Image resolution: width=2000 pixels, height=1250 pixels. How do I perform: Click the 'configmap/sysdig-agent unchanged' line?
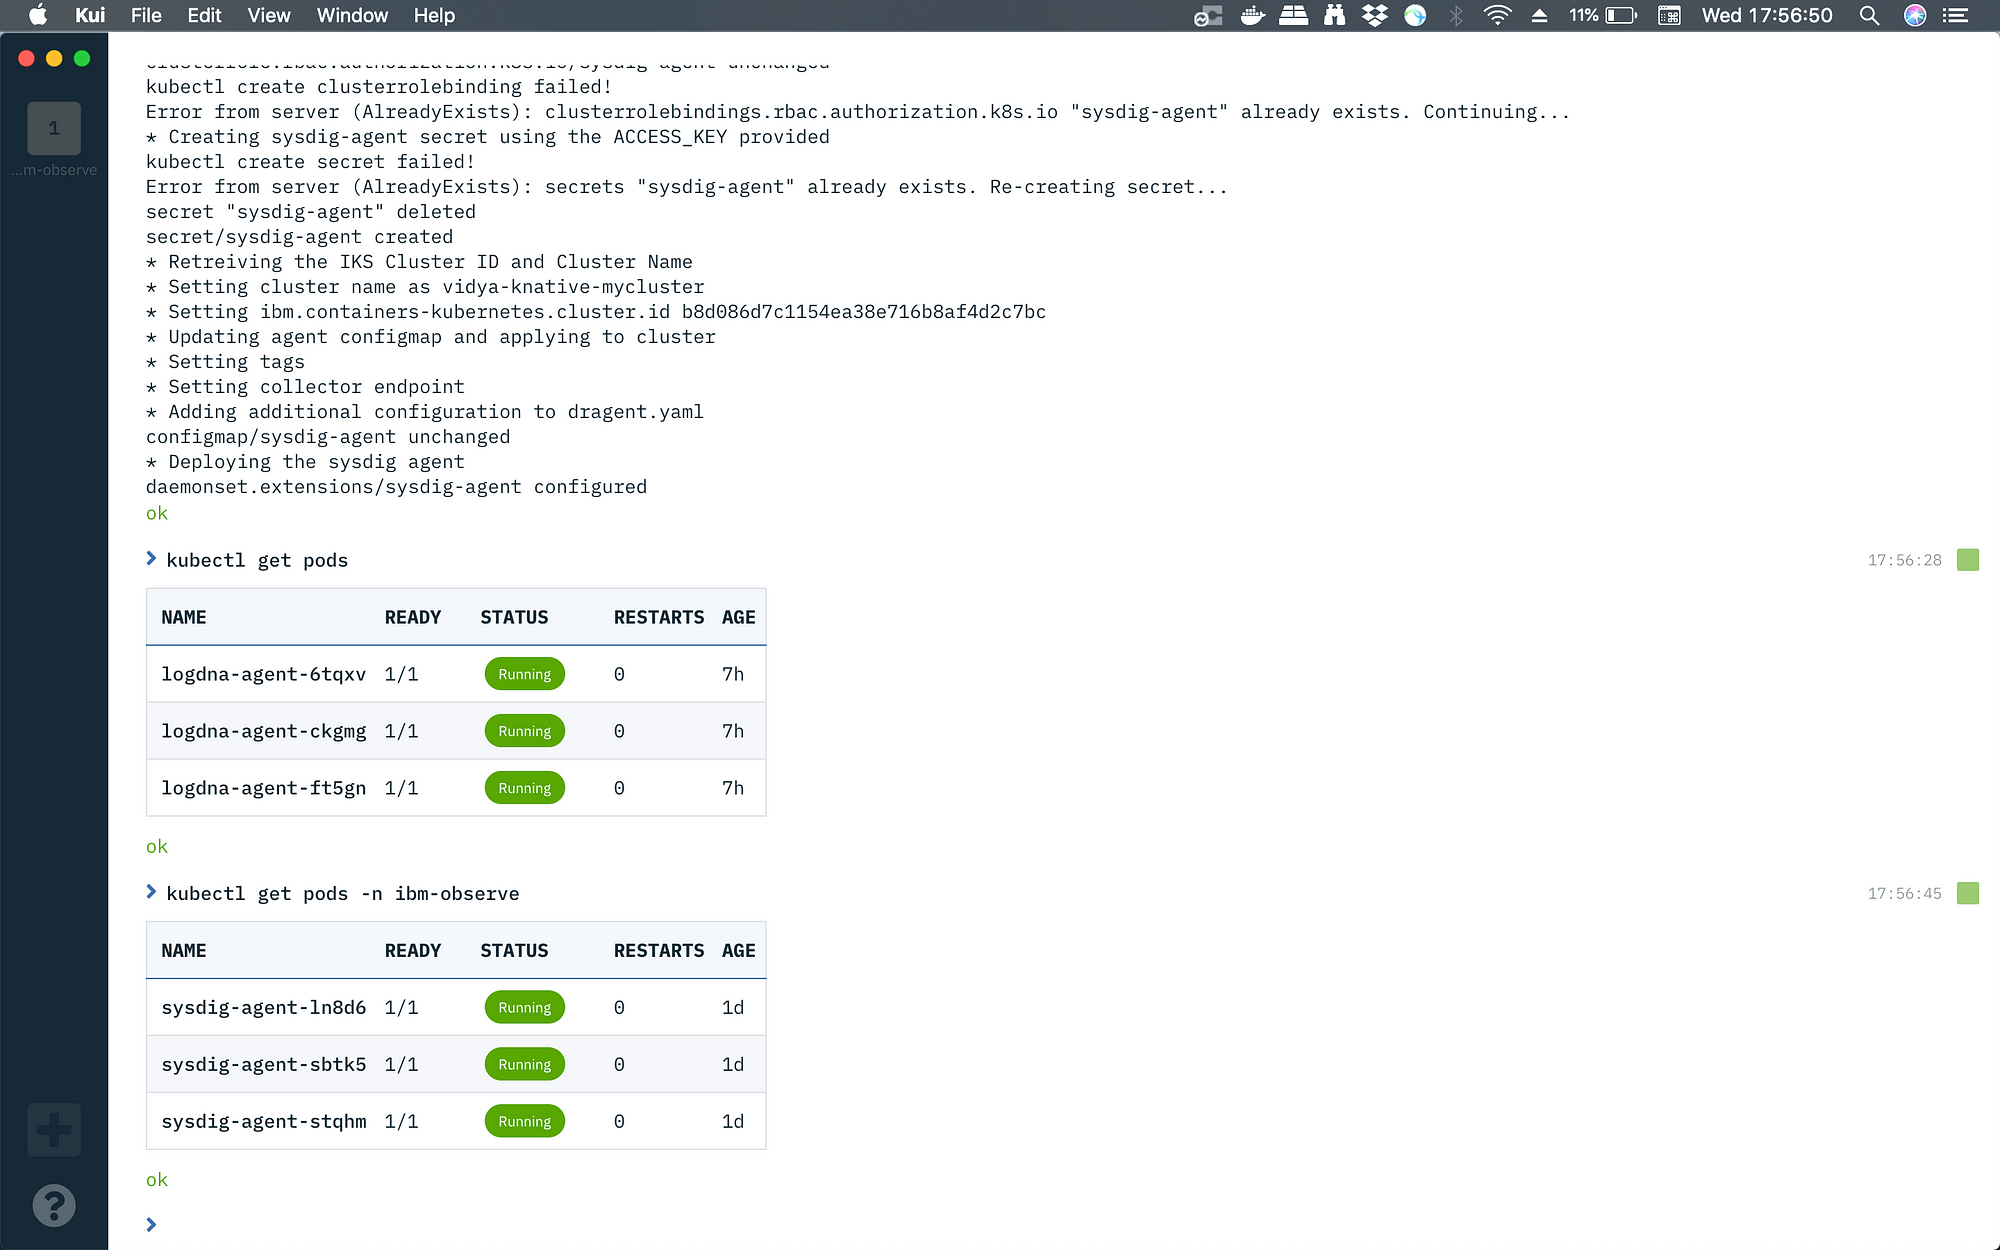[x=328, y=437]
